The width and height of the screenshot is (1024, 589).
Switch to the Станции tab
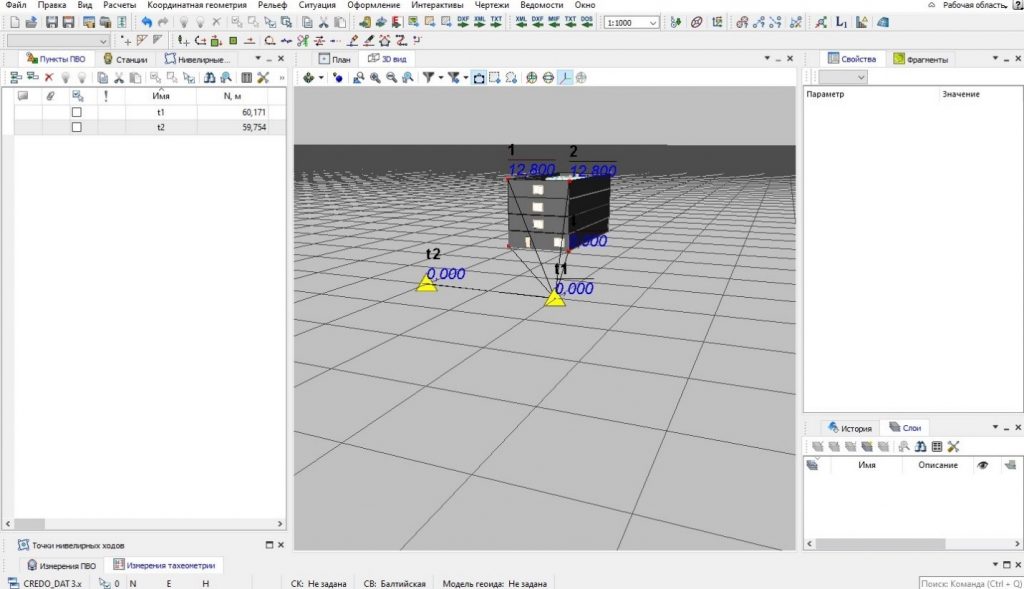tap(125, 59)
